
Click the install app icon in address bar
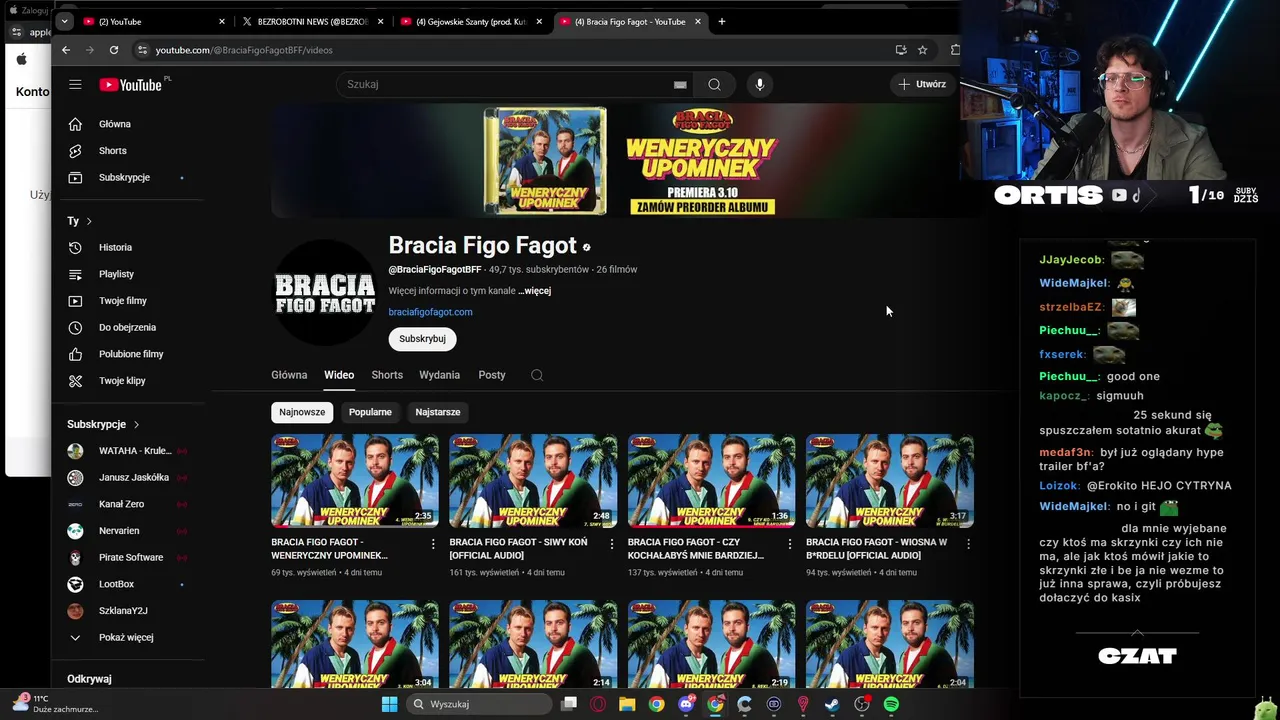(901, 50)
